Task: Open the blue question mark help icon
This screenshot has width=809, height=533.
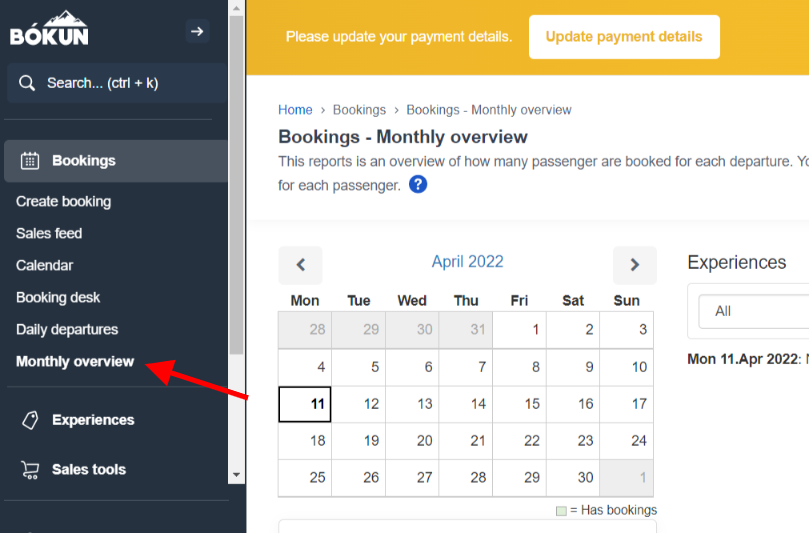Action: click(418, 184)
